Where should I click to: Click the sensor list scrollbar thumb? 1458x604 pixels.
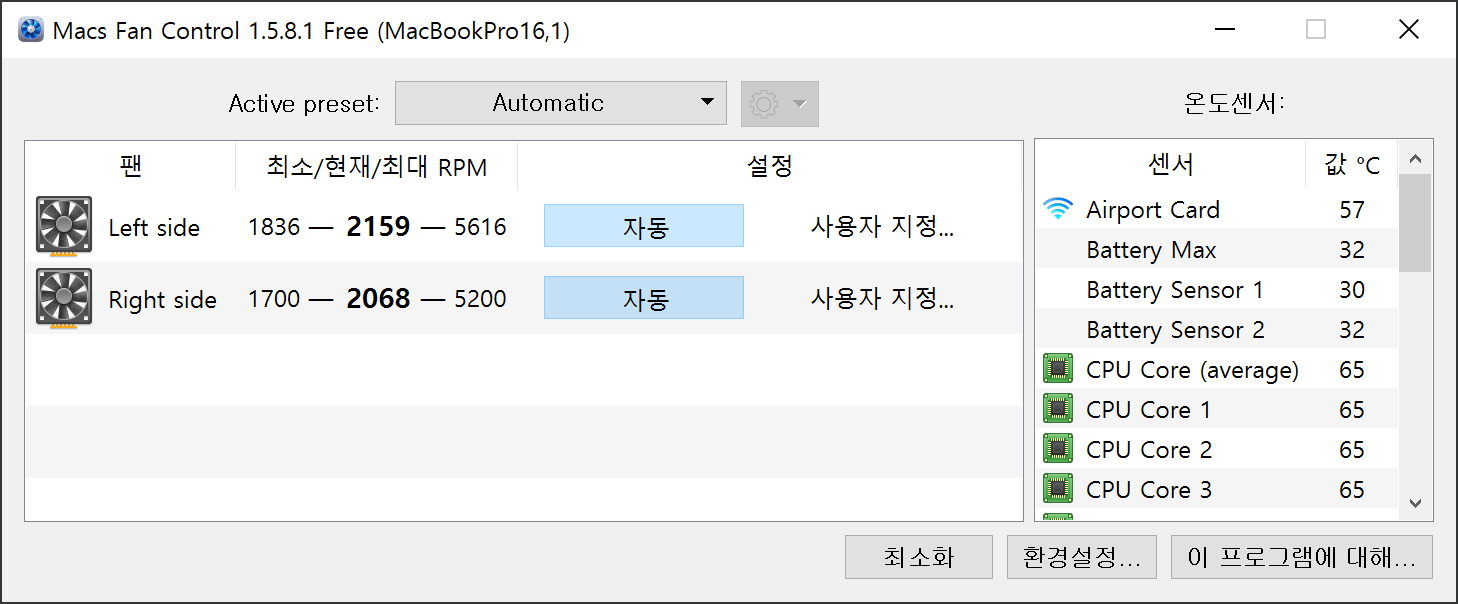click(1415, 223)
